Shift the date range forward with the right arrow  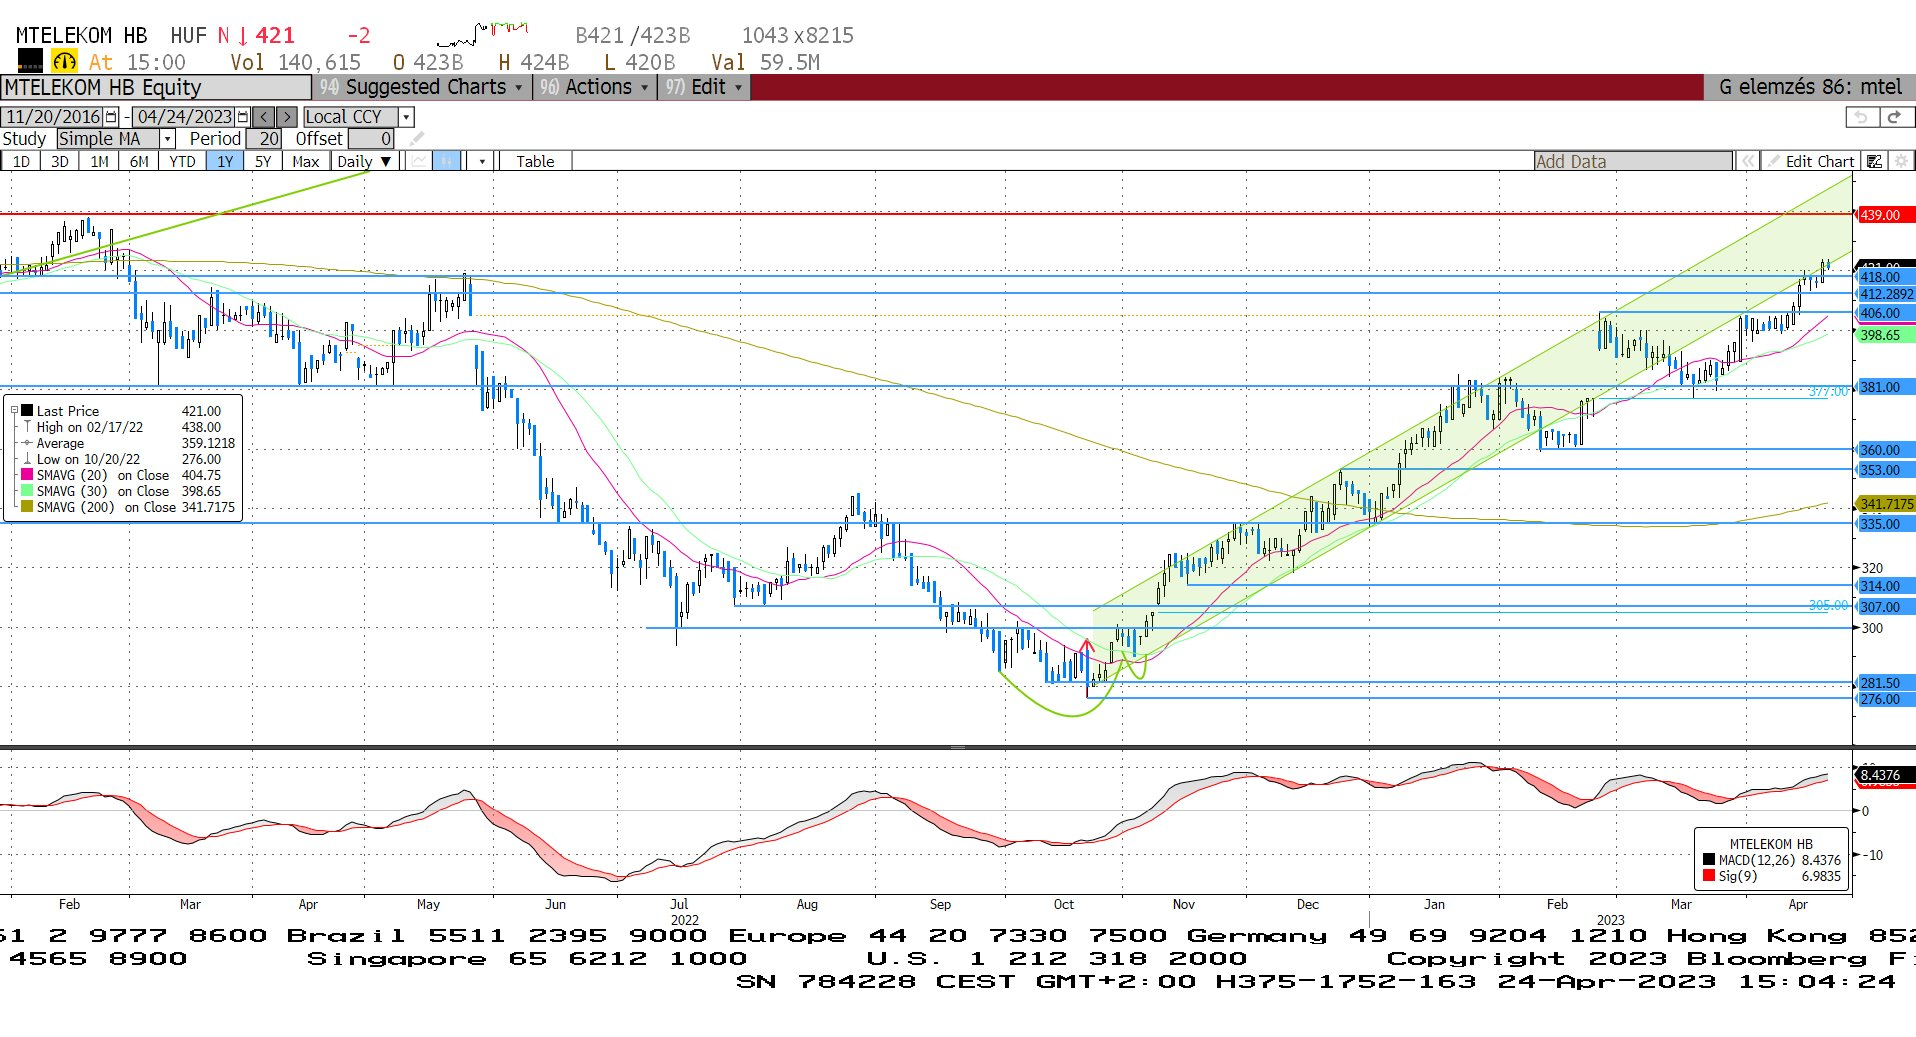[x=287, y=117]
